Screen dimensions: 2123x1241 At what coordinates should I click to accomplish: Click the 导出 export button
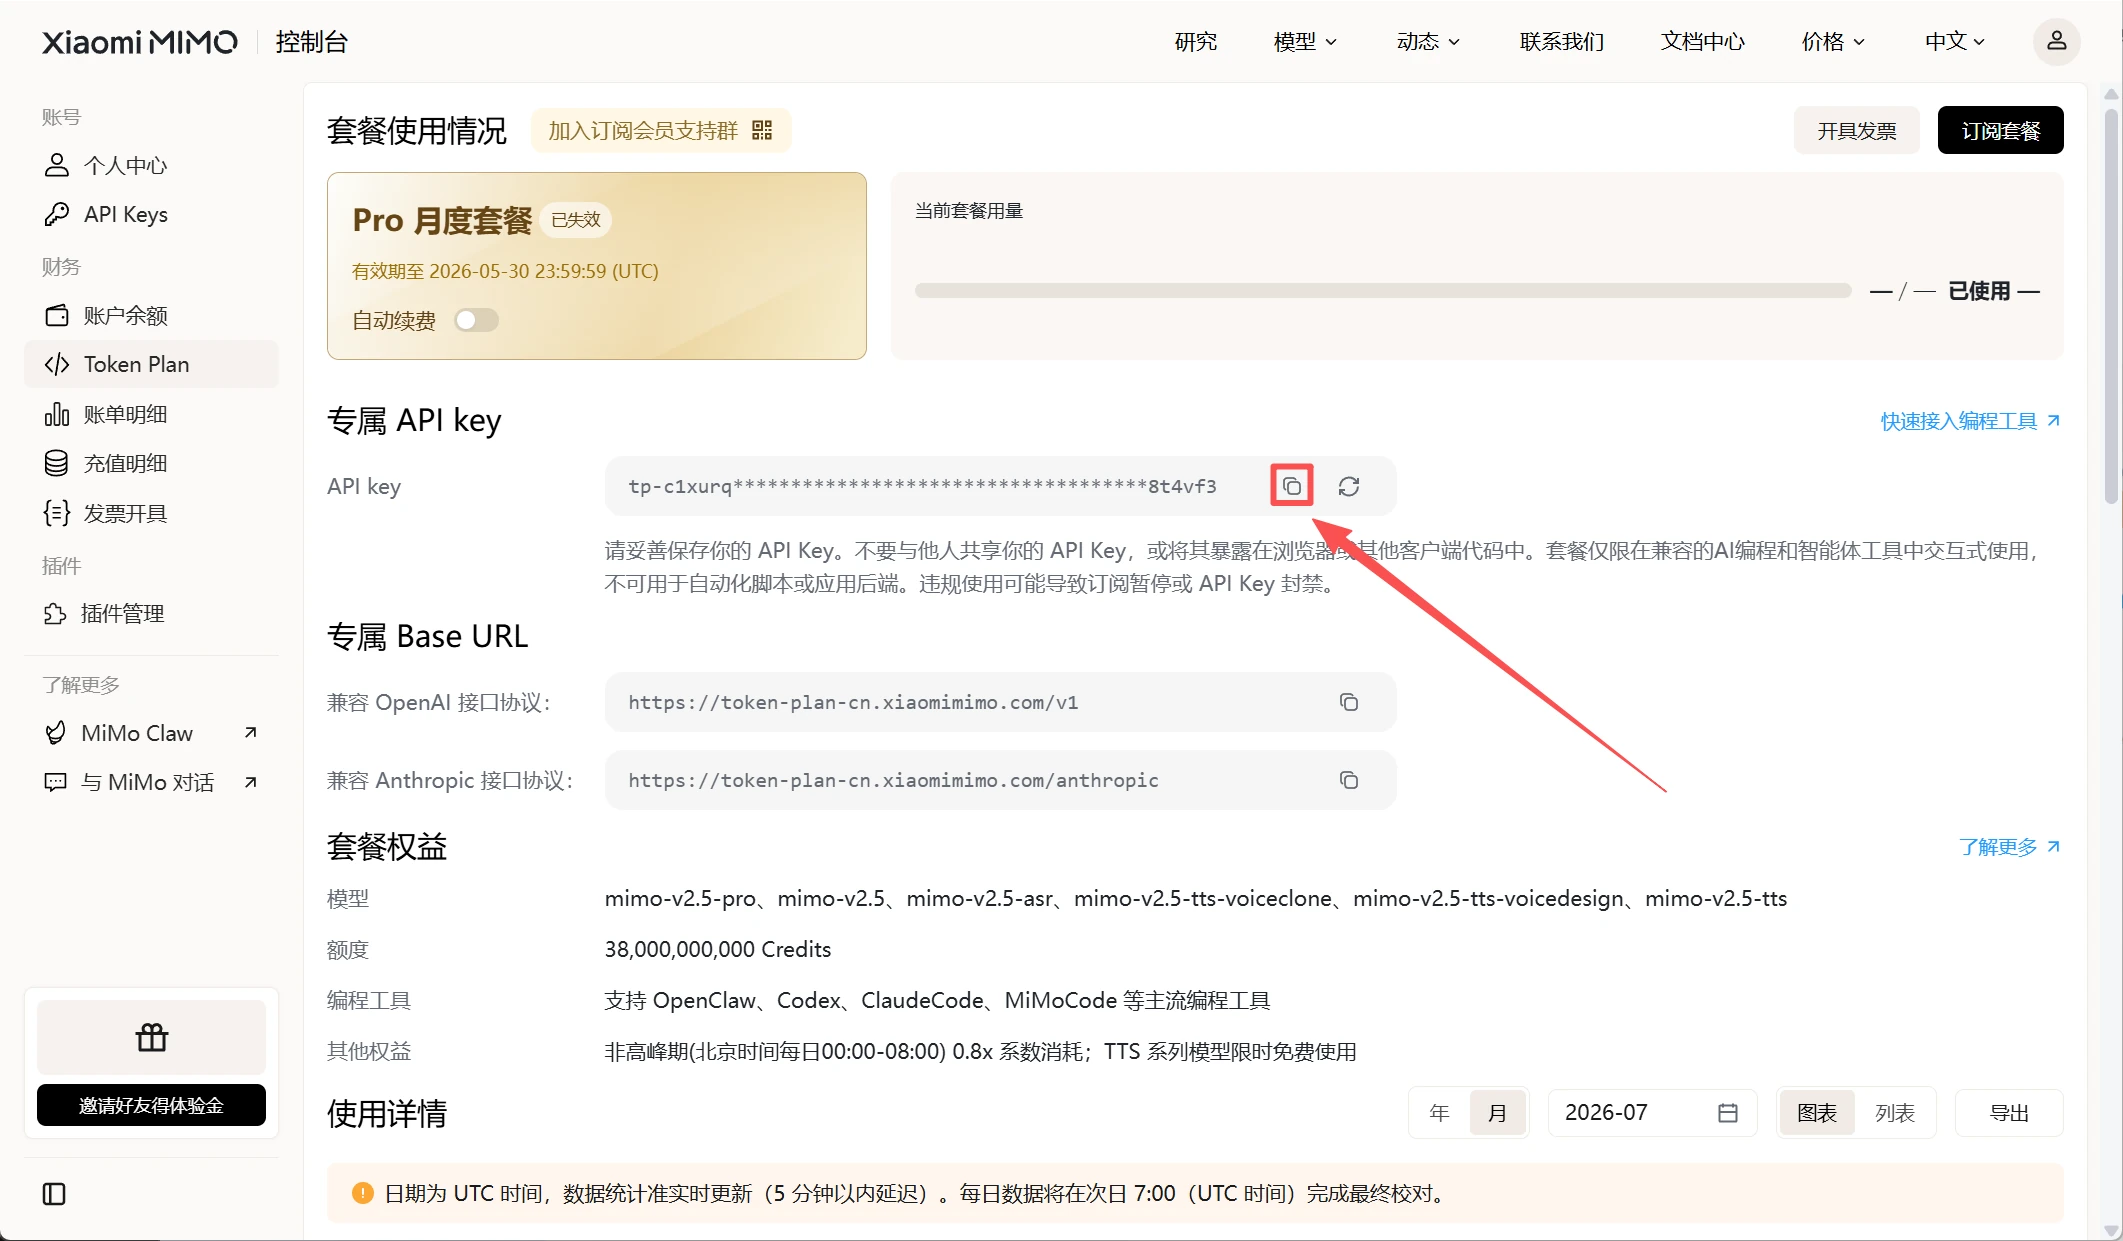[x=2009, y=1113]
